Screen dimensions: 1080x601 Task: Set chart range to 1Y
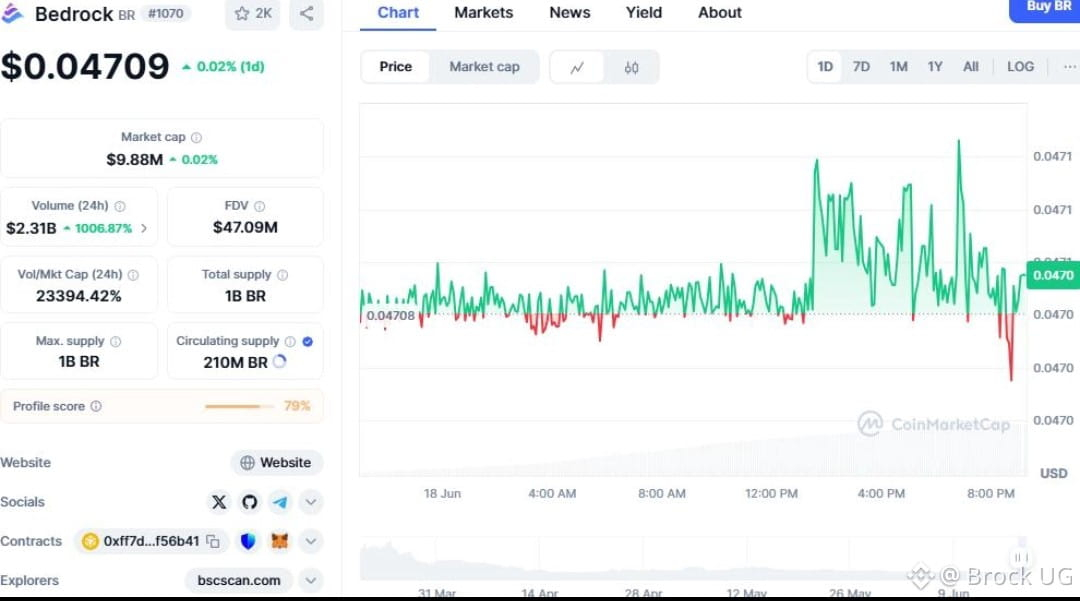935,67
